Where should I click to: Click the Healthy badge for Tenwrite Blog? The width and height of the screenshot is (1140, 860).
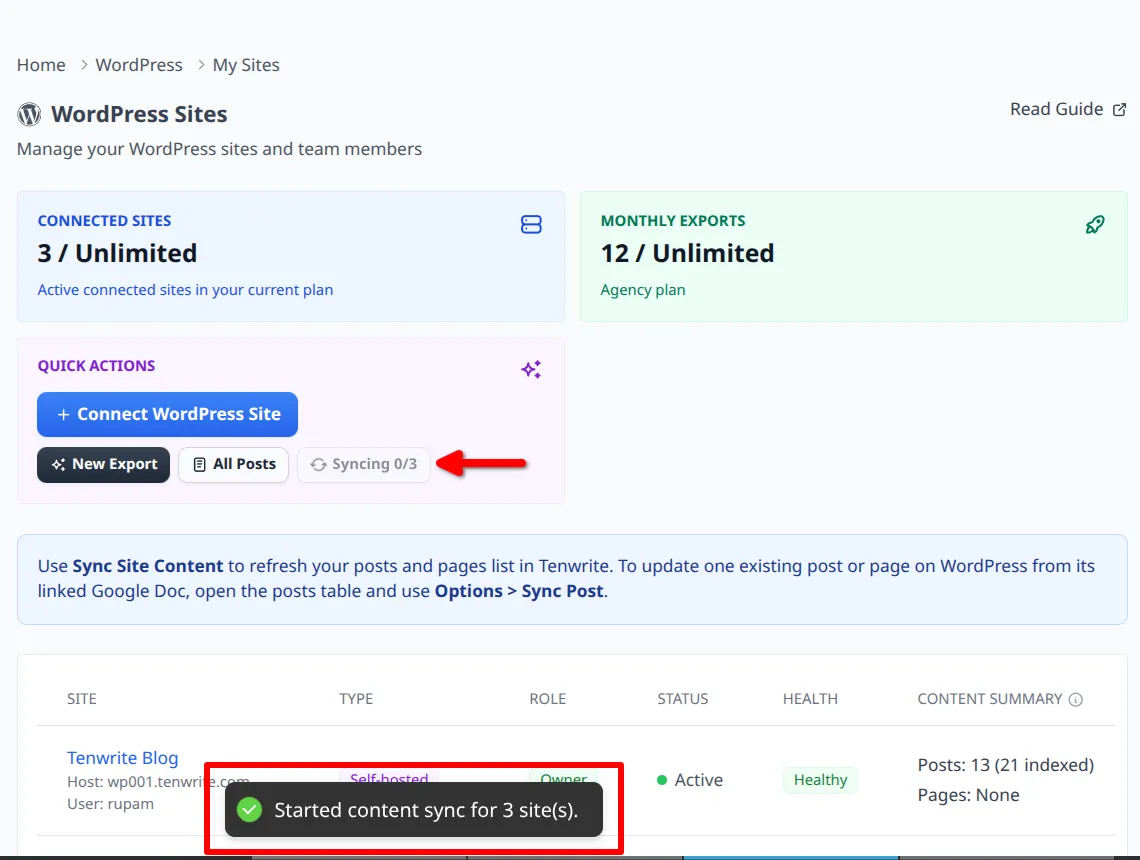tap(820, 780)
